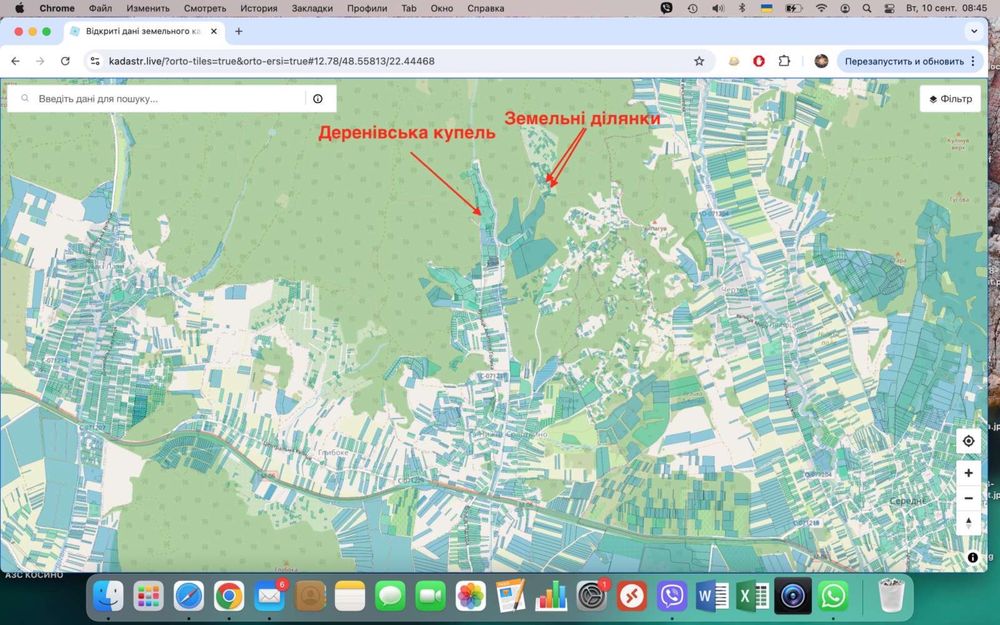This screenshot has width=1000, height=625.
Task: Select the Відкриті дані земельного кадастру tab
Action: tap(144, 31)
